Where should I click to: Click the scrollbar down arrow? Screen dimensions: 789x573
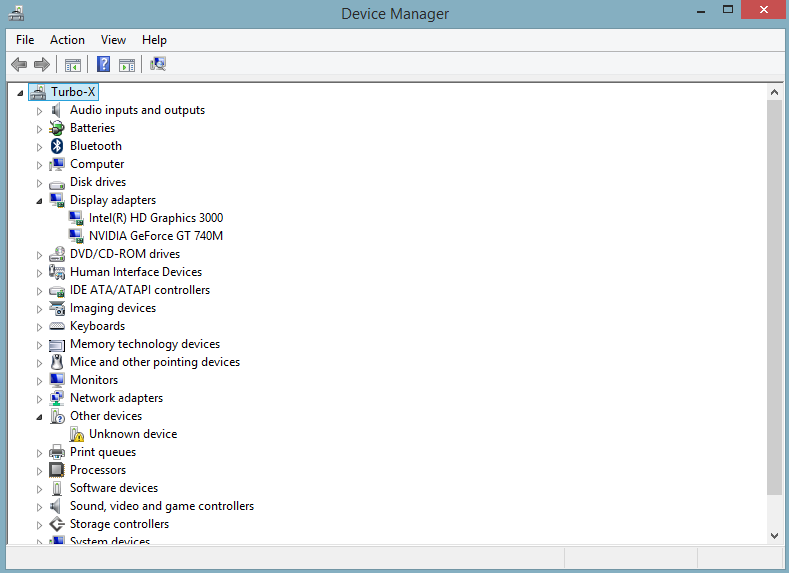click(774, 536)
